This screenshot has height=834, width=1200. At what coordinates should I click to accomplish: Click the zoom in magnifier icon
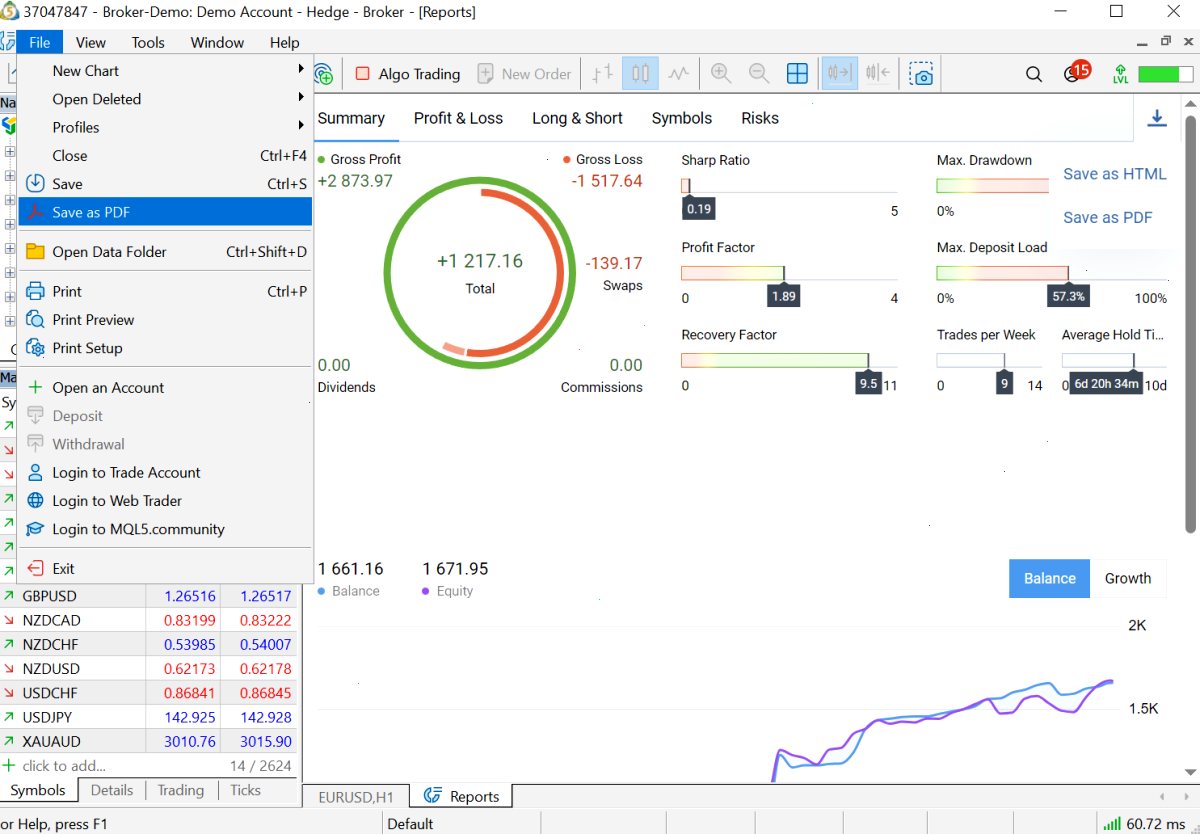[720, 74]
